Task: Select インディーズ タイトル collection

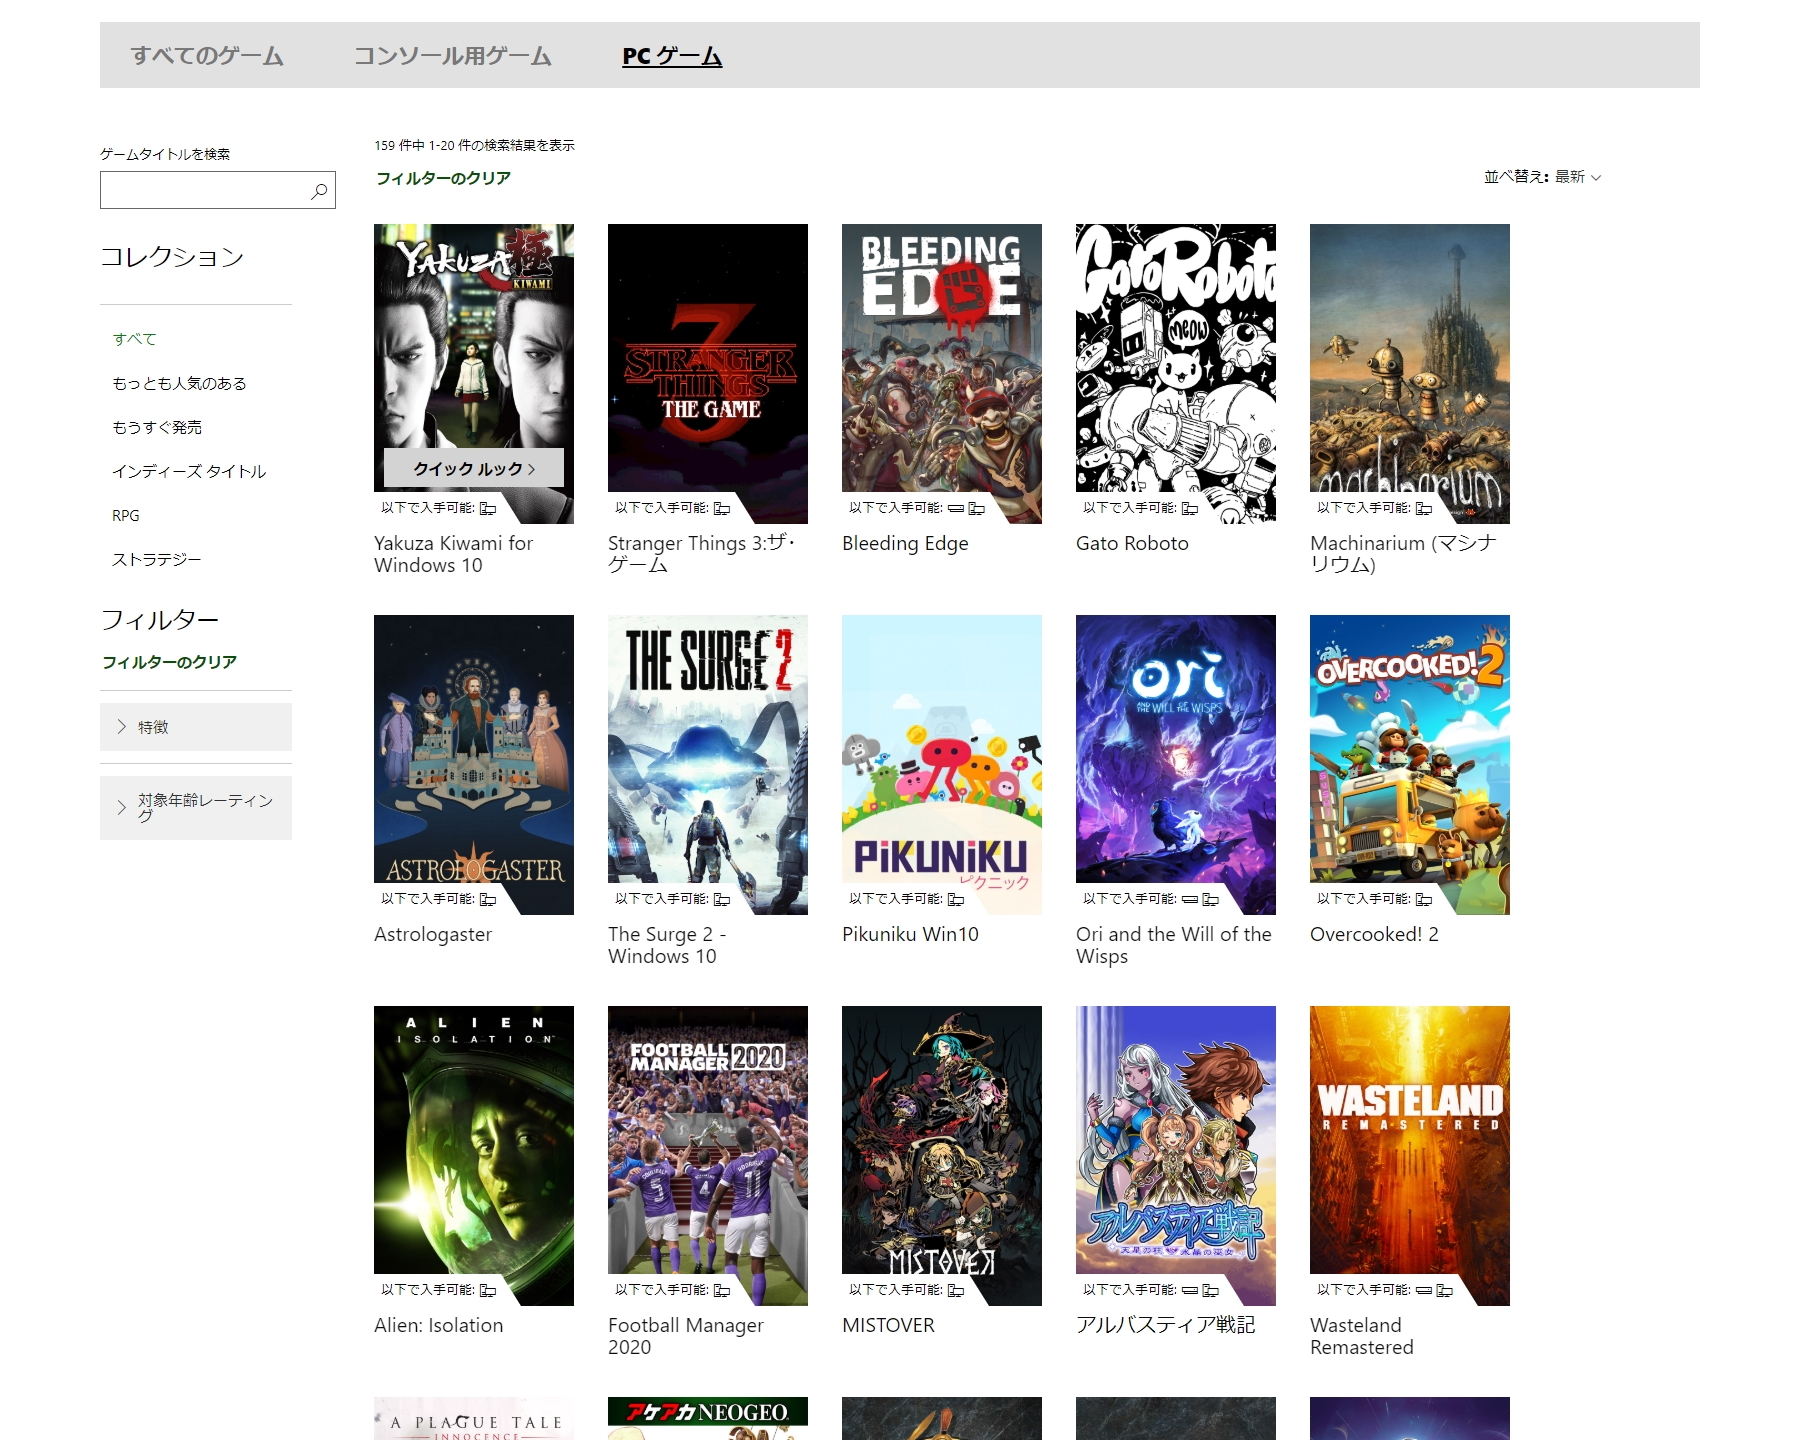Action: coord(189,471)
